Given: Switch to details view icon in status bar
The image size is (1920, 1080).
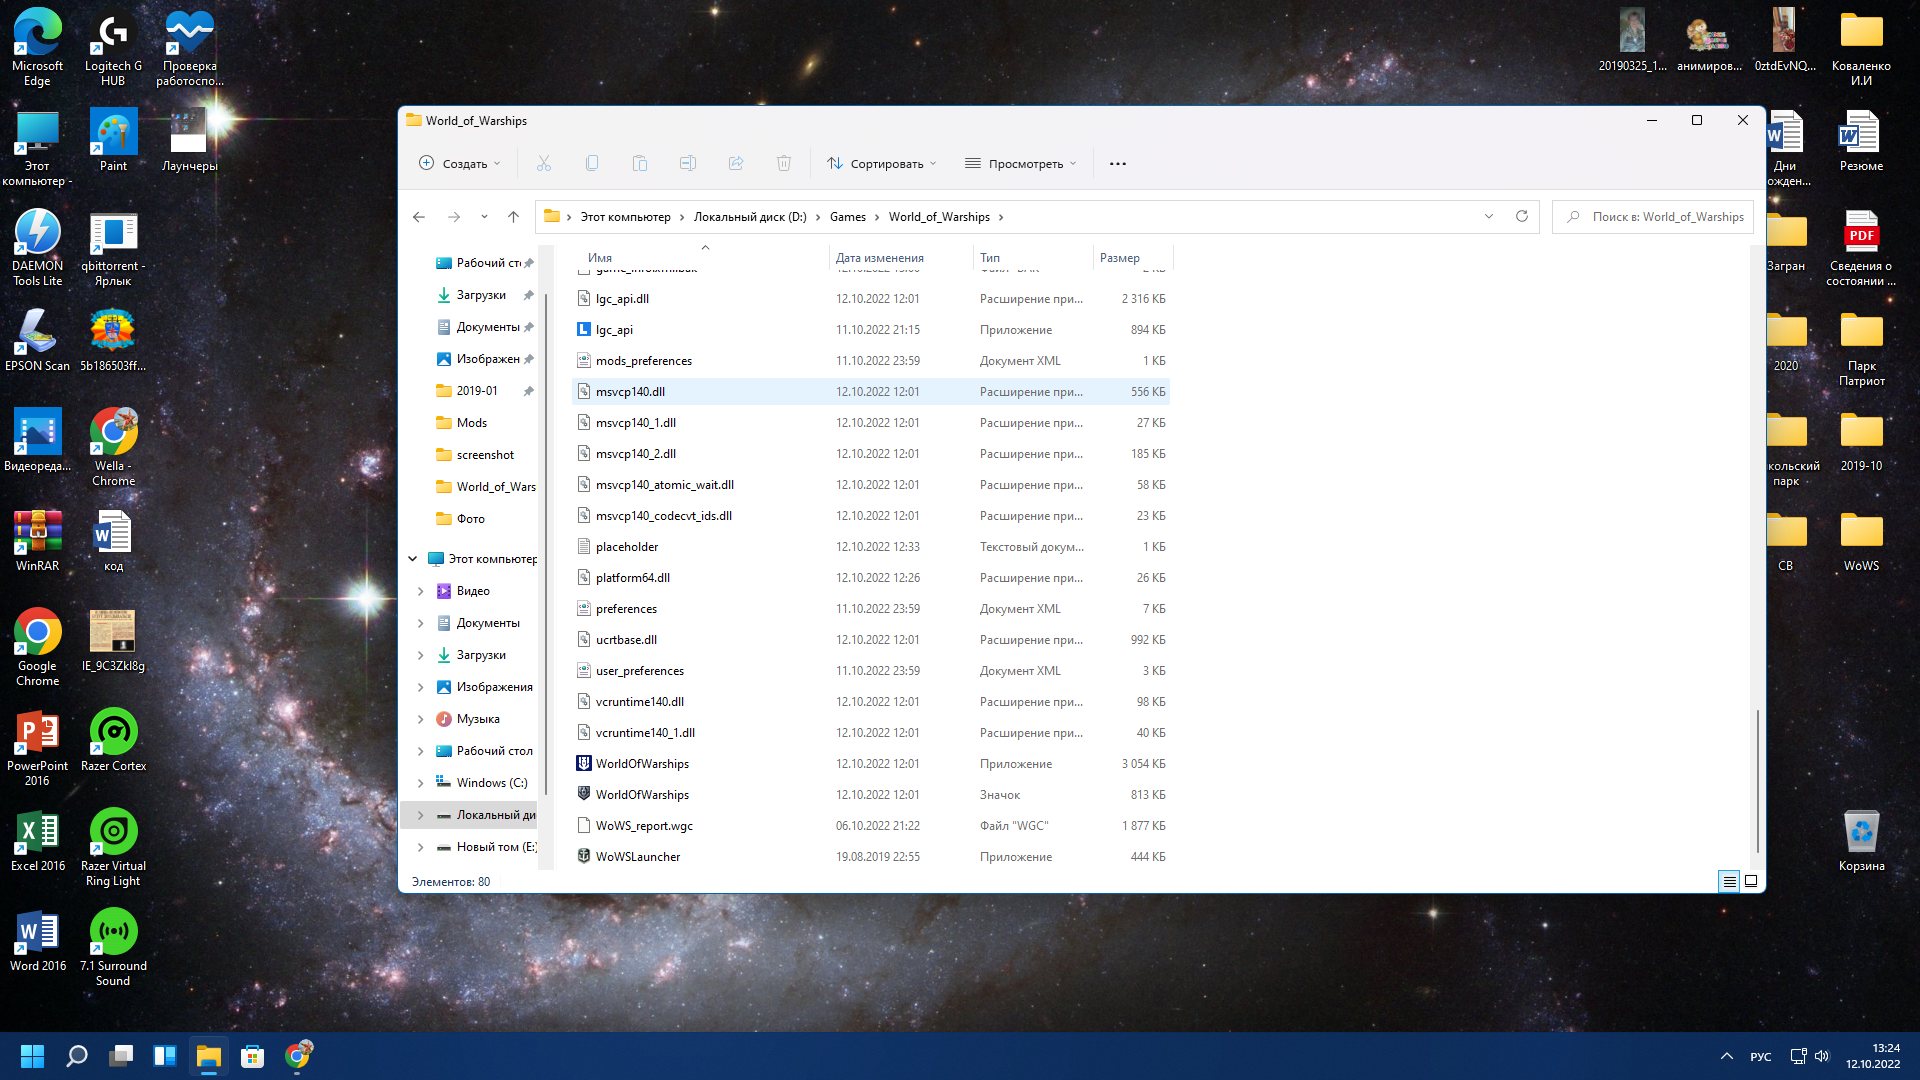Looking at the screenshot, I should tap(1729, 881).
